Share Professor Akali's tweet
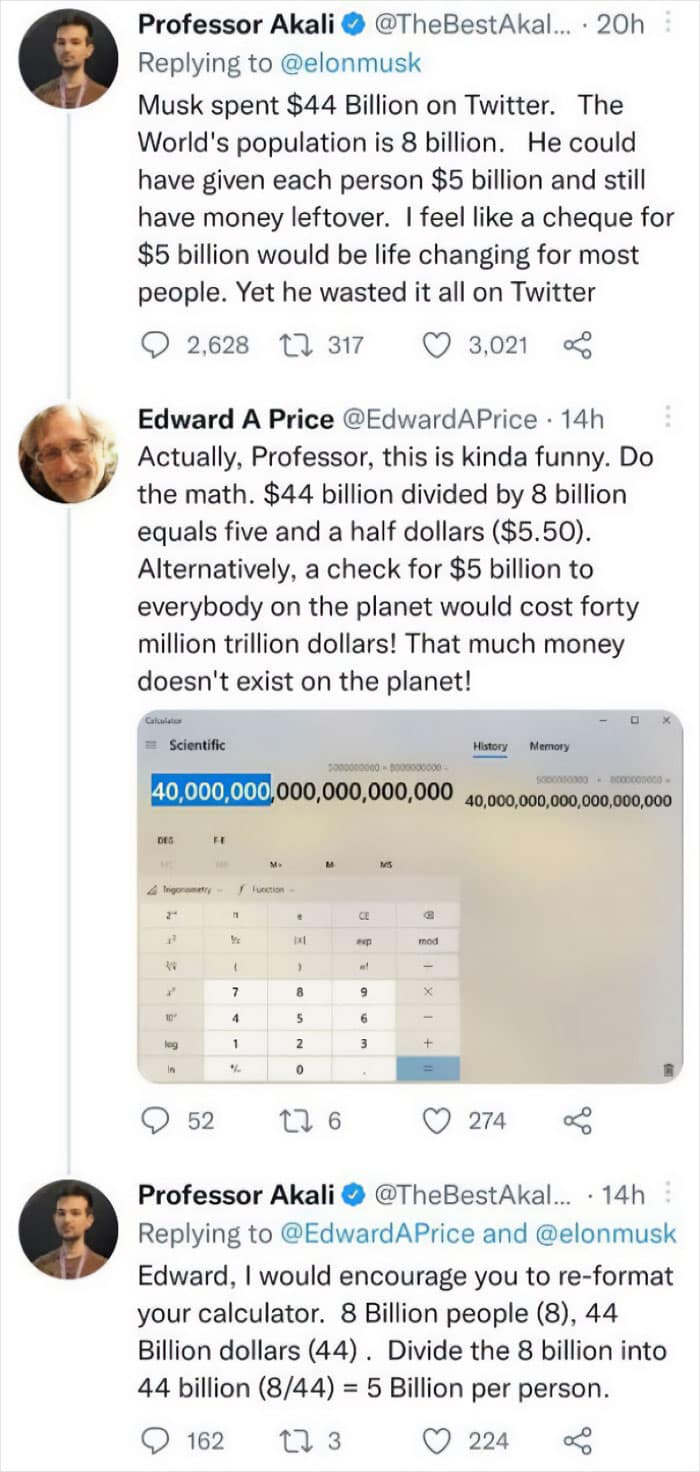700x1472 pixels. click(x=578, y=346)
